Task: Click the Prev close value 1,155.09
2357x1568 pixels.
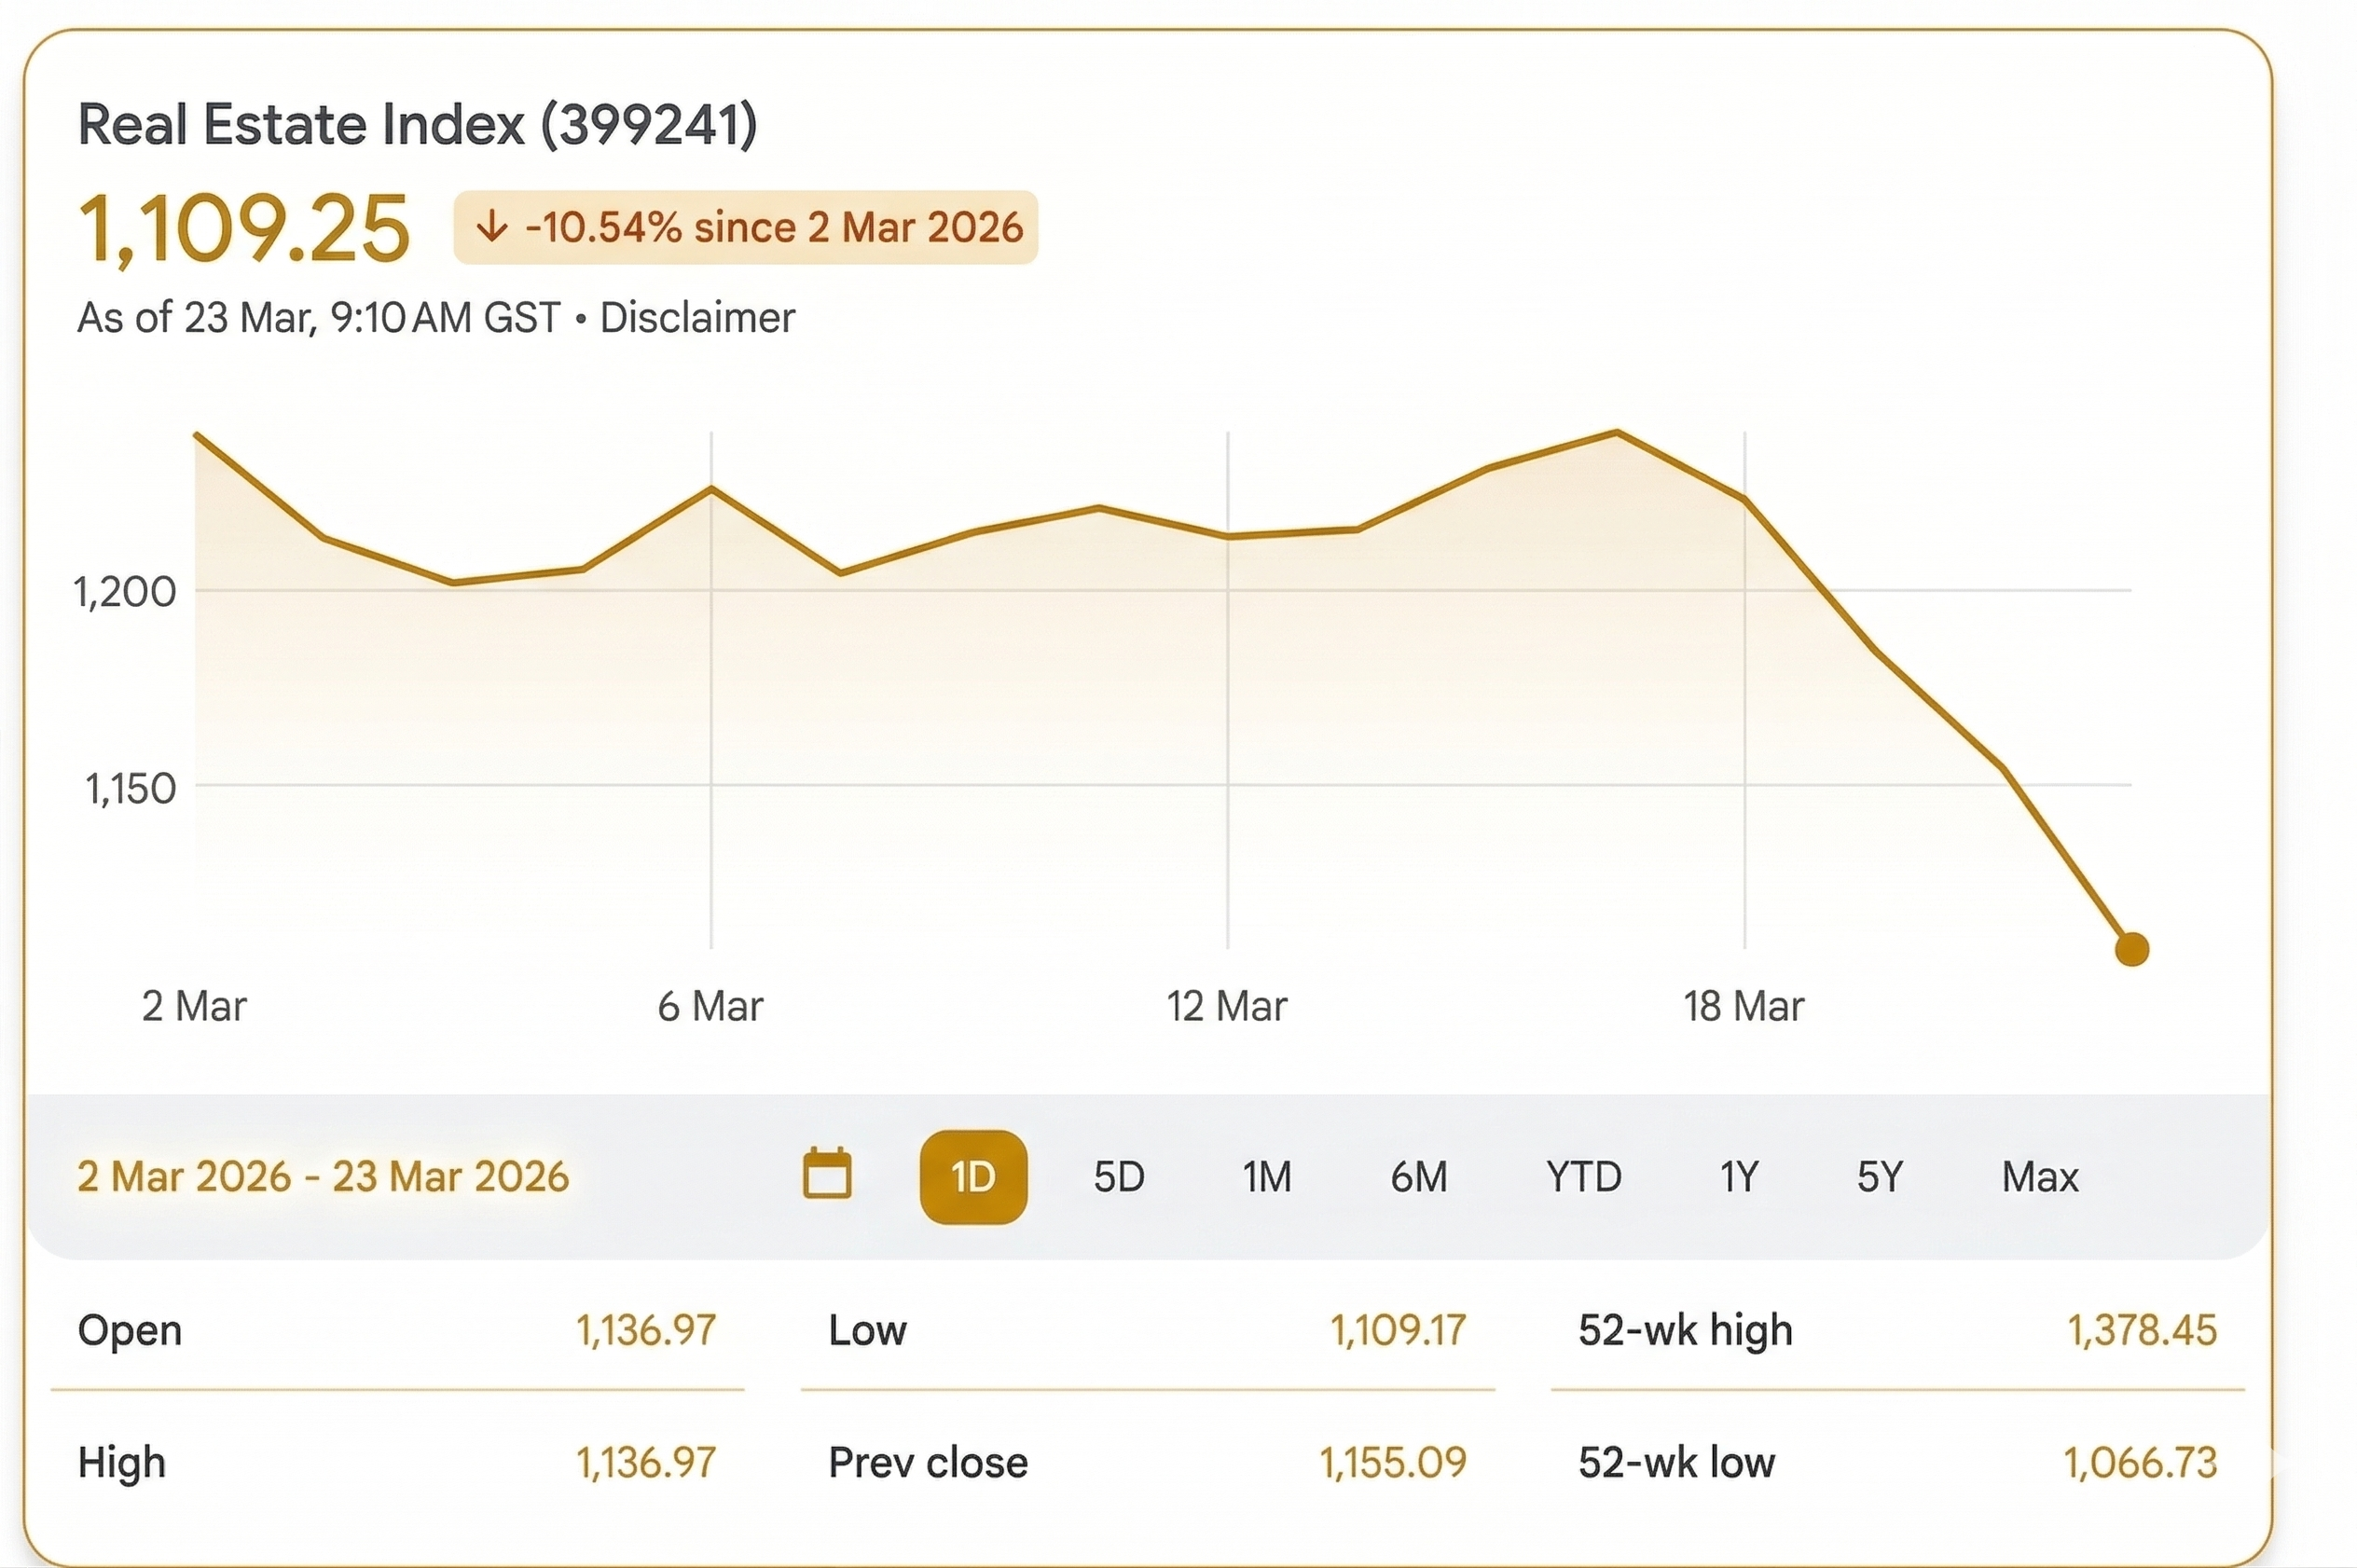Action: tap(1394, 1462)
